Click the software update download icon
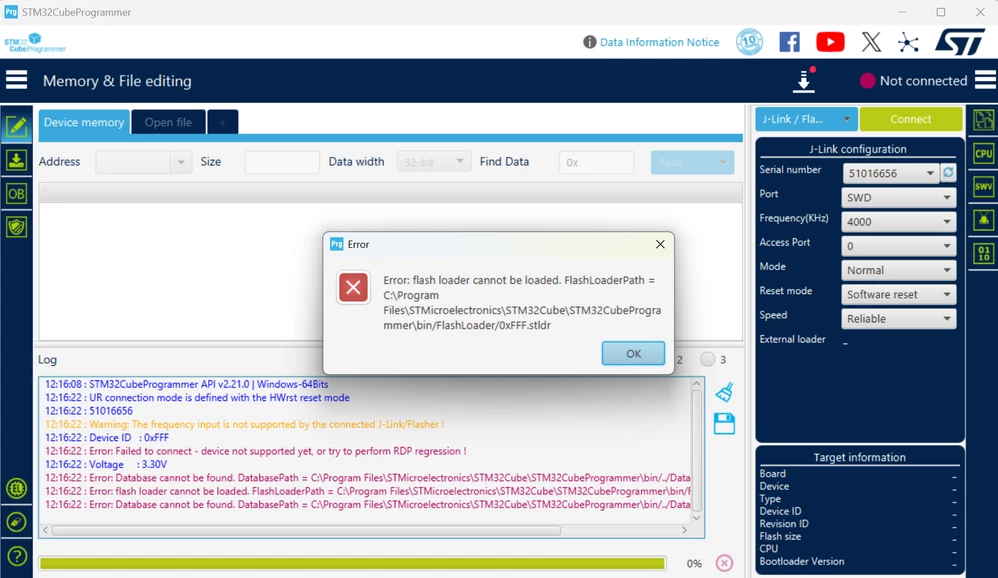The image size is (998, 578). tap(804, 80)
